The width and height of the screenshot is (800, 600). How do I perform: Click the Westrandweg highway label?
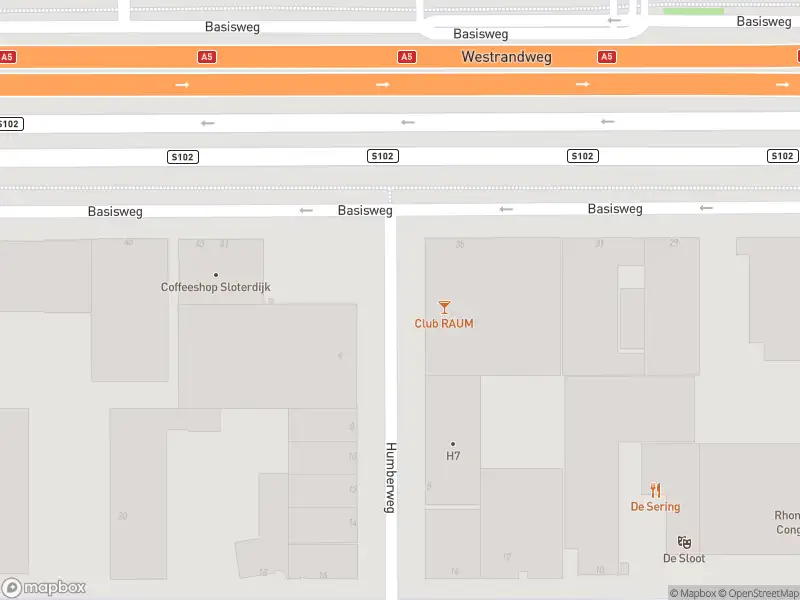(506, 57)
